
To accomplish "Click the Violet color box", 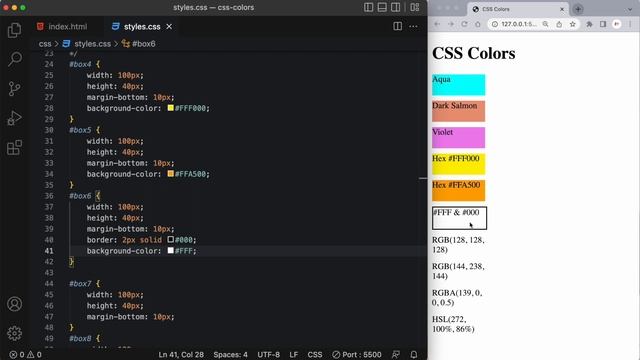I will coord(458,137).
